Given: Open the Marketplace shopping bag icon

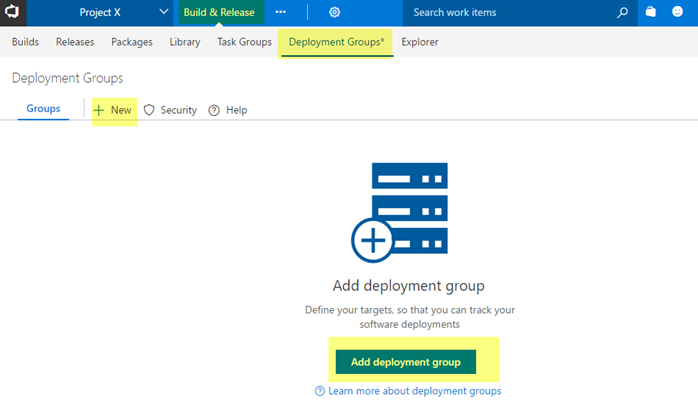Looking at the screenshot, I should coord(651,12).
